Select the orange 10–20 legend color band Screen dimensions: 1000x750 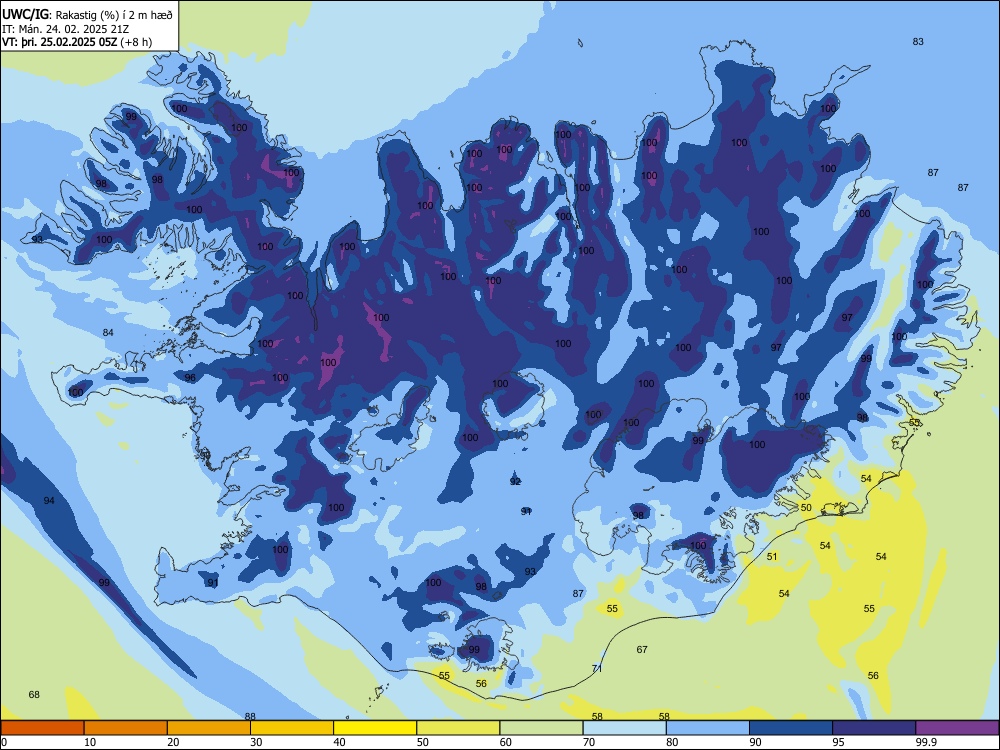pyautogui.click(x=126, y=728)
